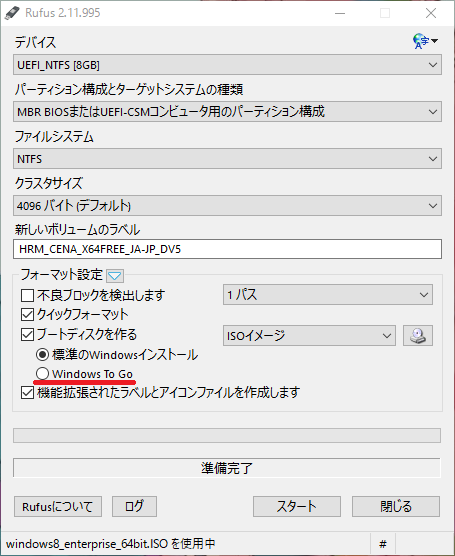Image resolution: width=455 pixels, height=556 pixels.
Task: Open the ログ button
Action: click(134, 506)
